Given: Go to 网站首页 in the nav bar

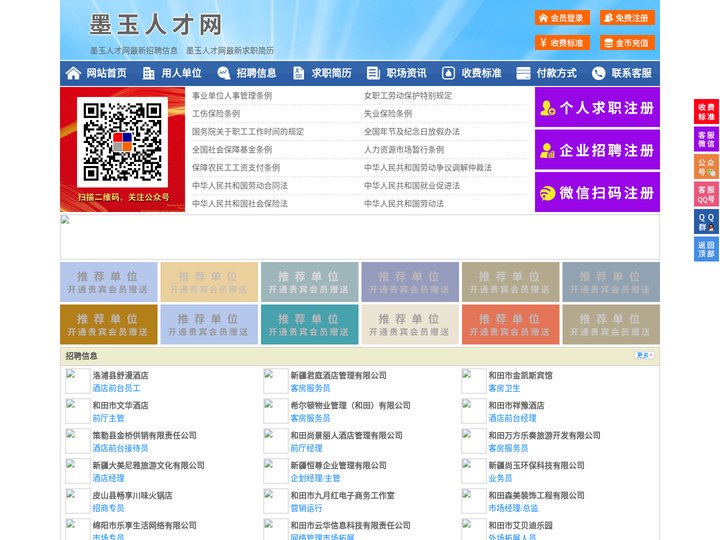Looking at the screenshot, I should [x=107, y=73].
